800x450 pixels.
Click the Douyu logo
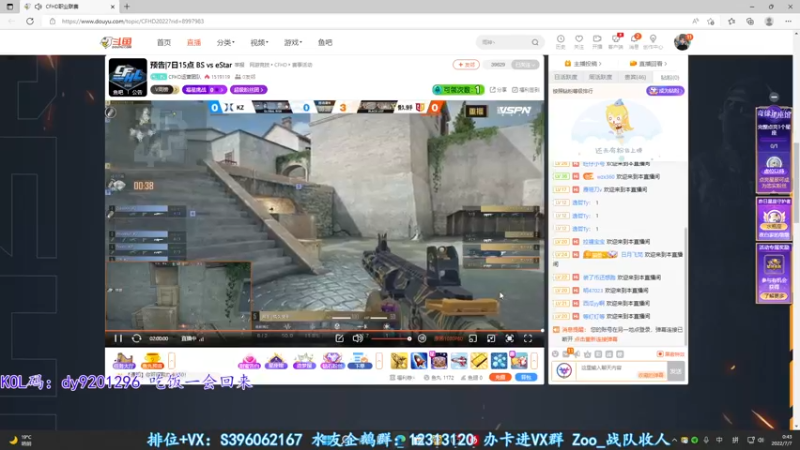(x=116, y=42)
